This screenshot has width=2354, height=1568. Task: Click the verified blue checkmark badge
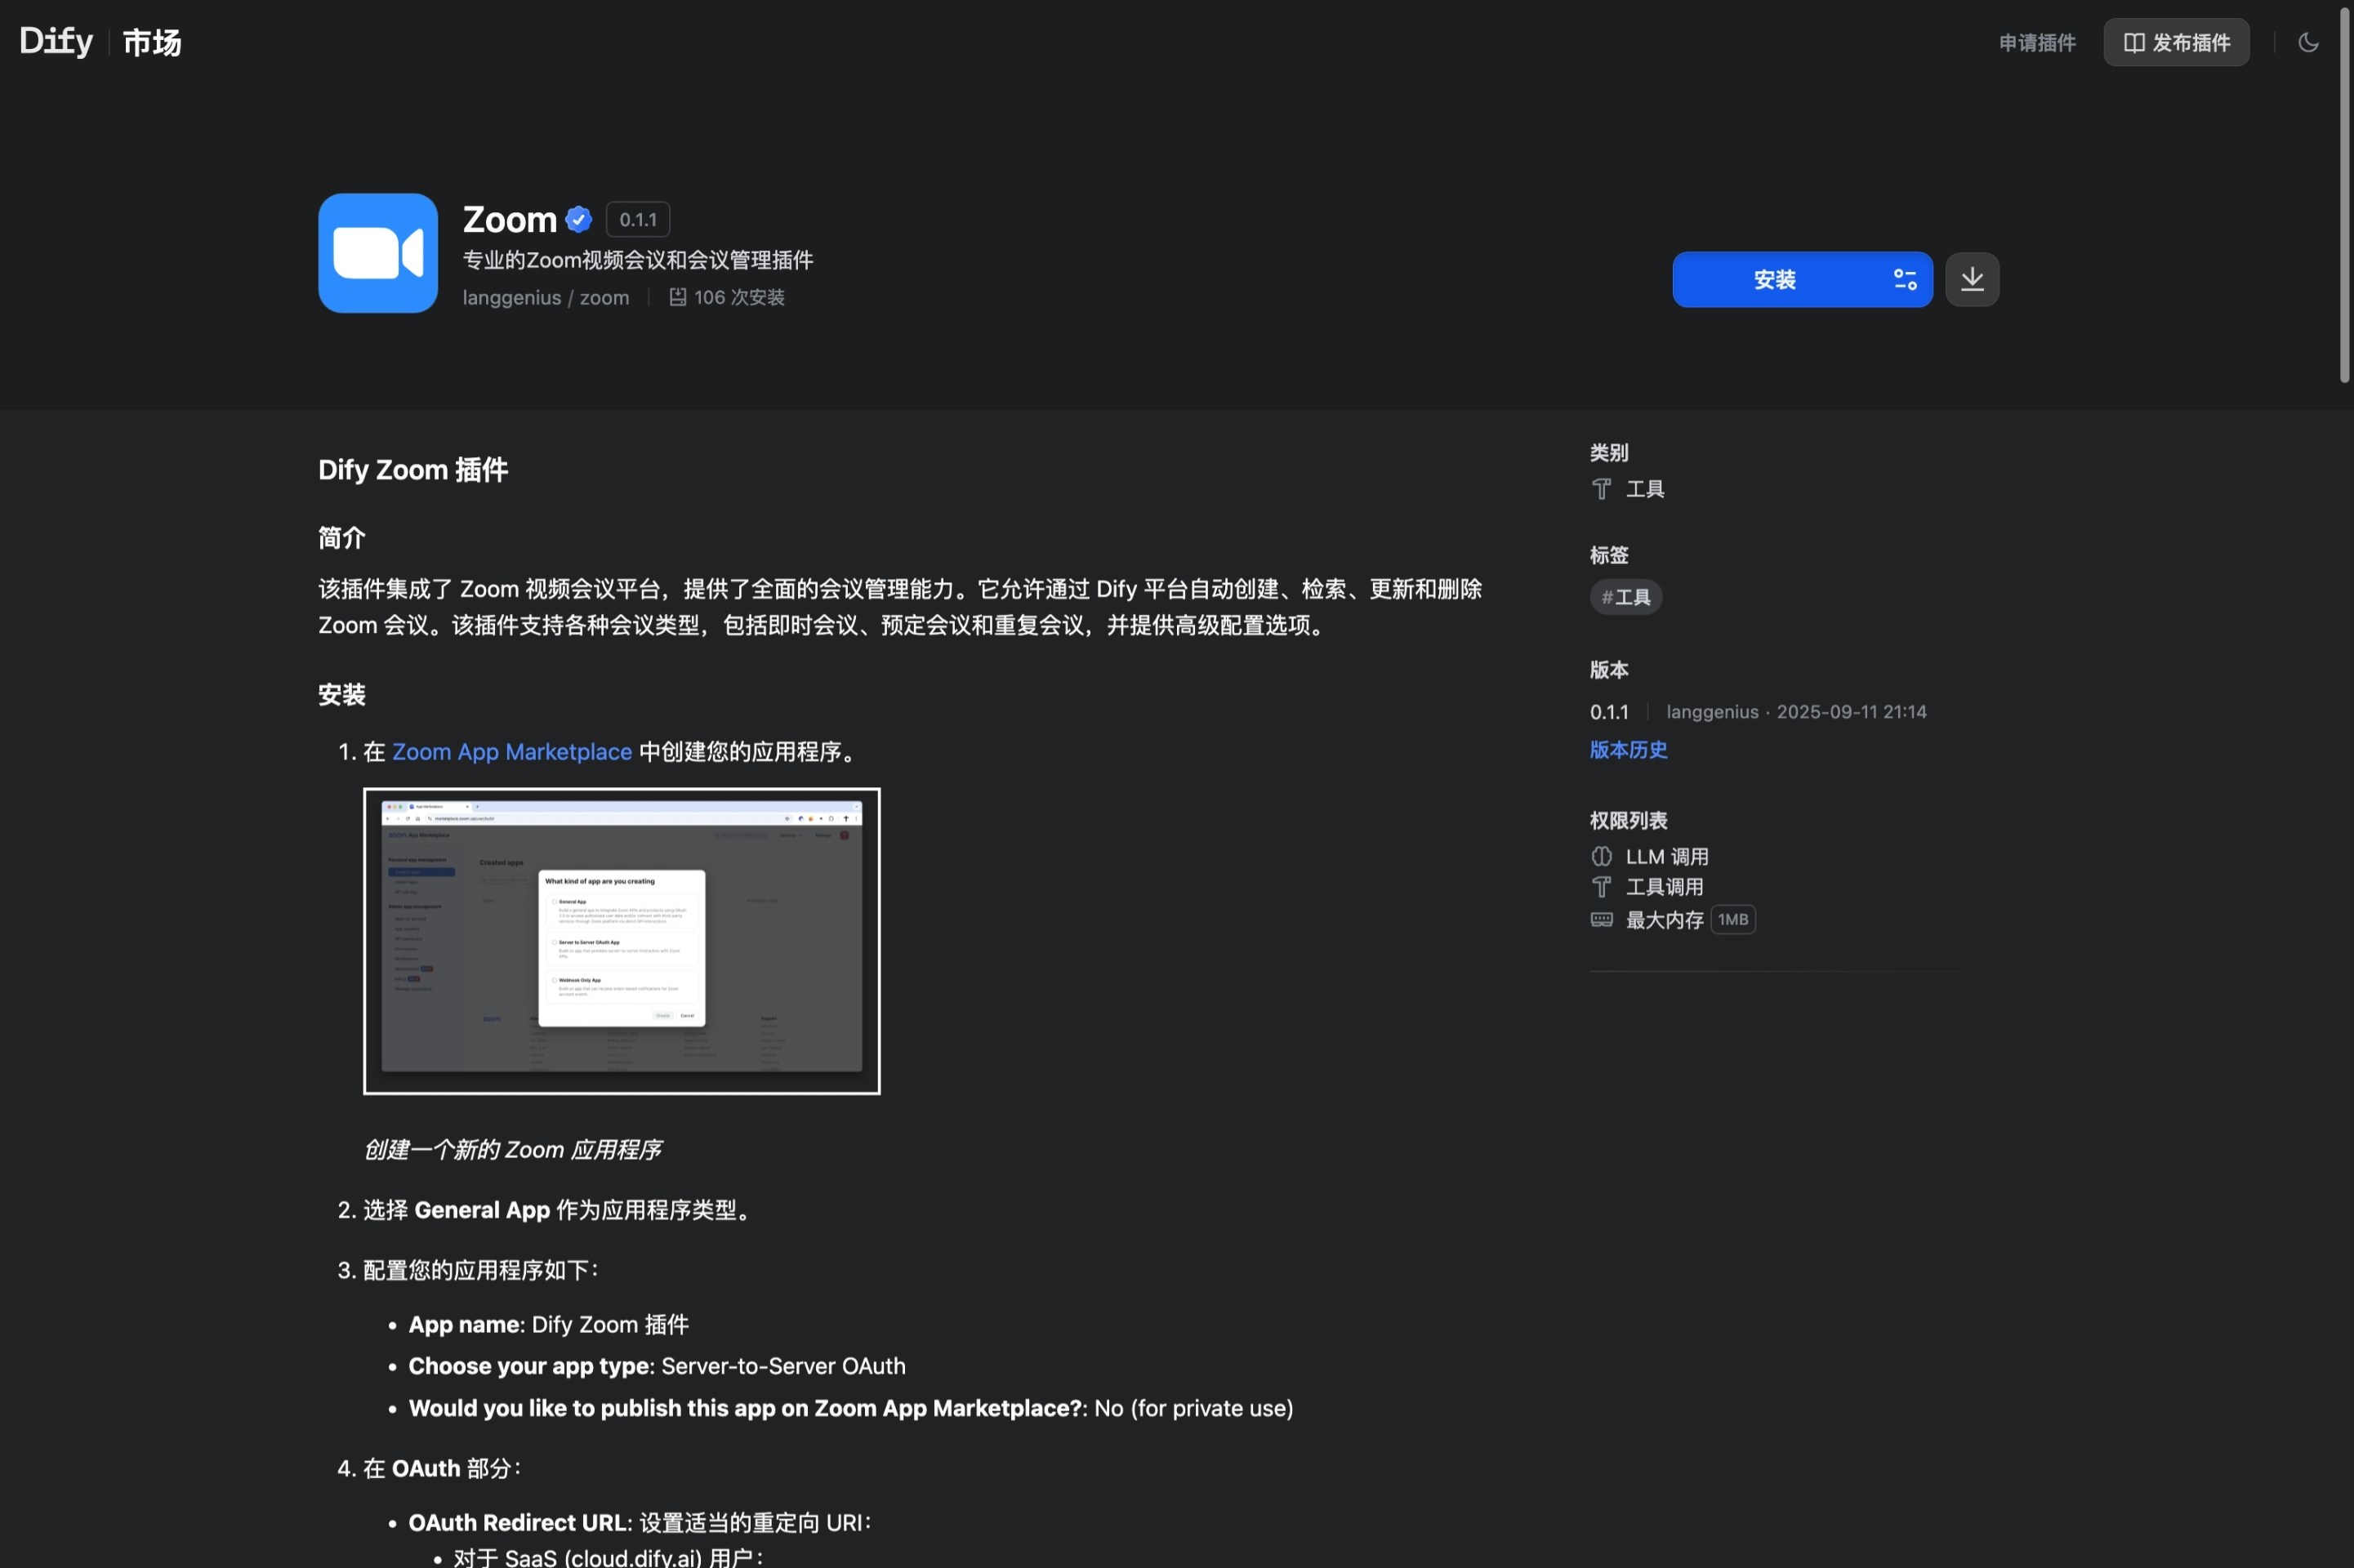coord(579,219)
